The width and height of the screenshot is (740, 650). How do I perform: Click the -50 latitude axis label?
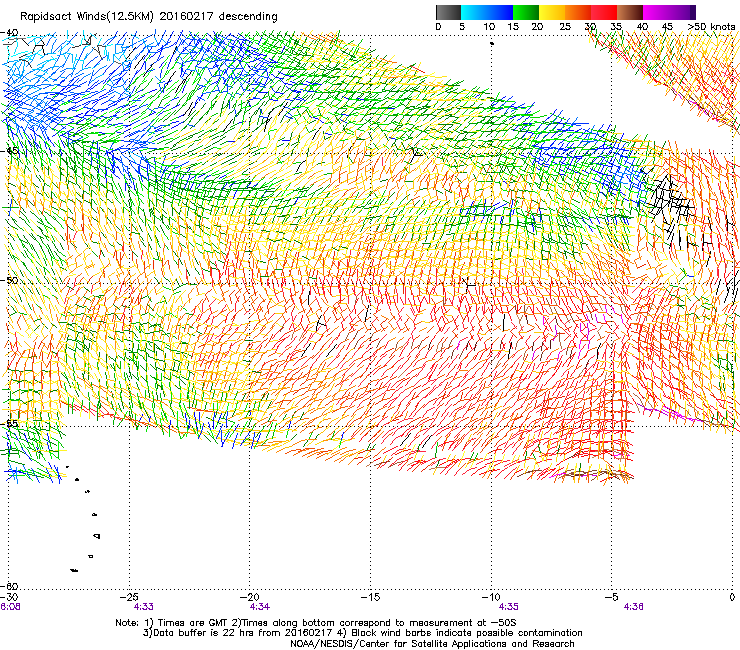(x=9, y=280)
